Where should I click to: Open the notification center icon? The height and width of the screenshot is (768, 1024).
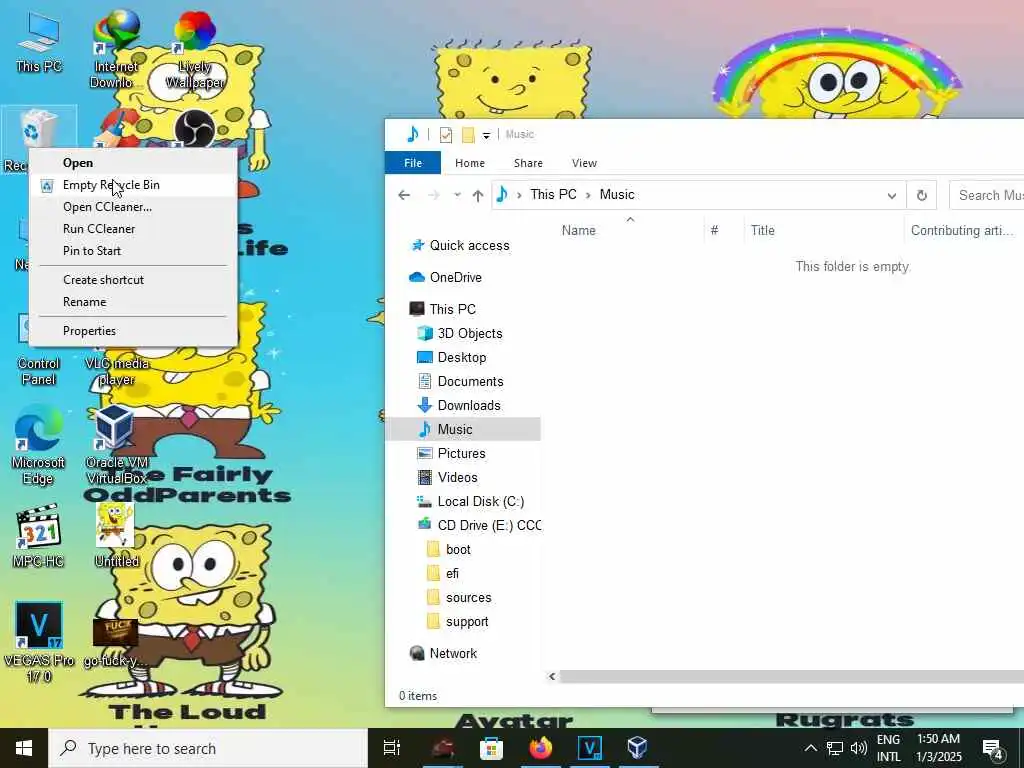pos(993,749)
